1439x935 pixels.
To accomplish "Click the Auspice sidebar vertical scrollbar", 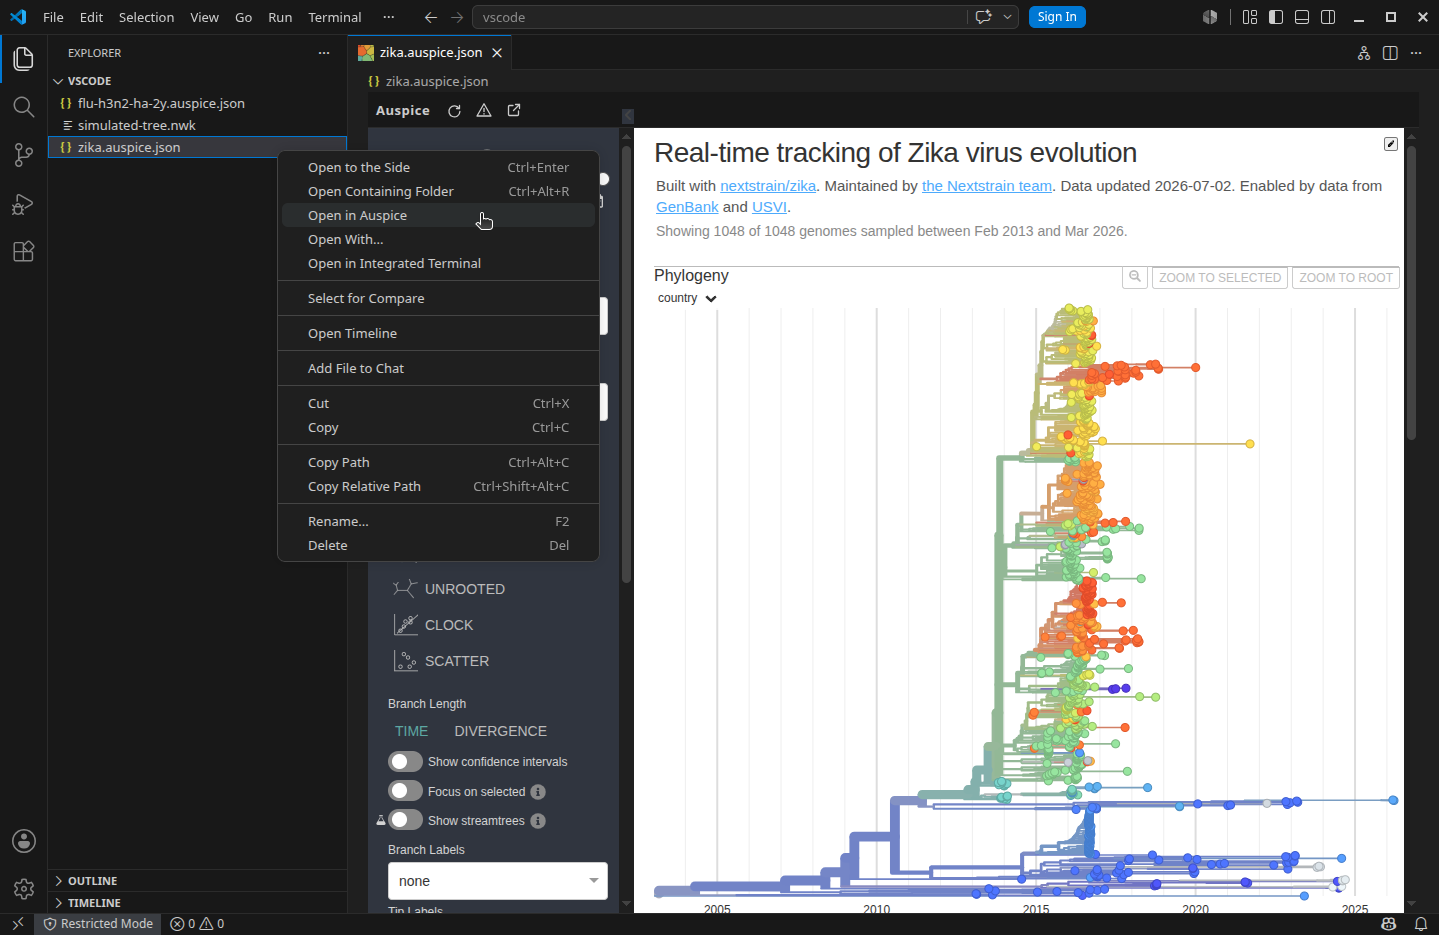I will [x=627, y=365].
